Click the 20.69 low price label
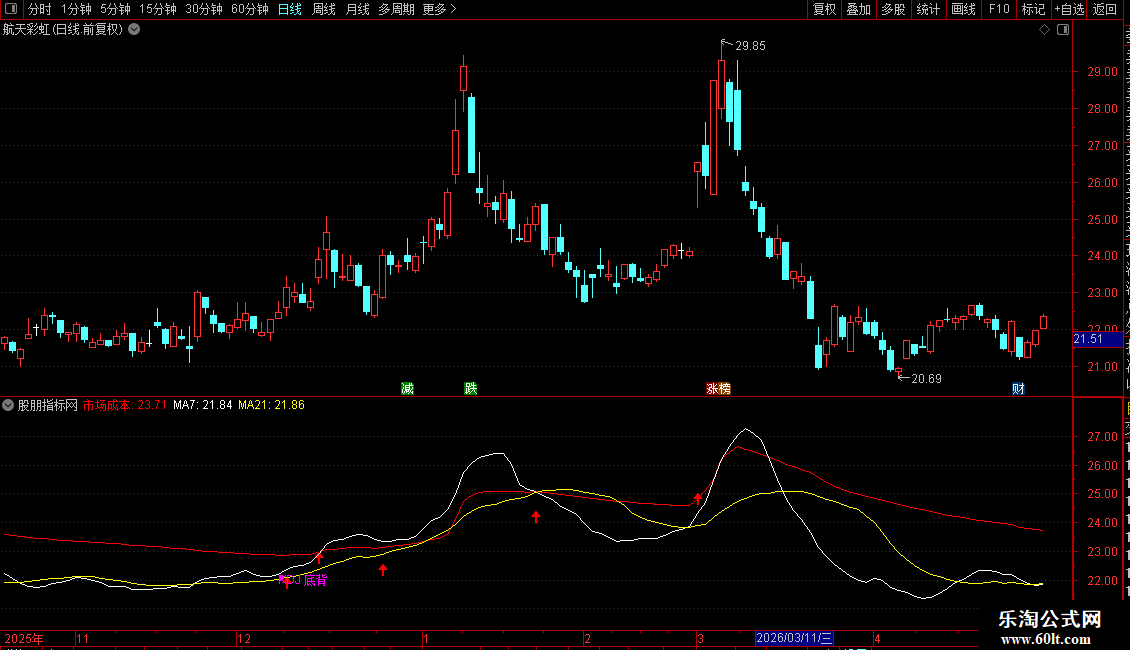The image size is (1130, 650). (x=926, y=378)
